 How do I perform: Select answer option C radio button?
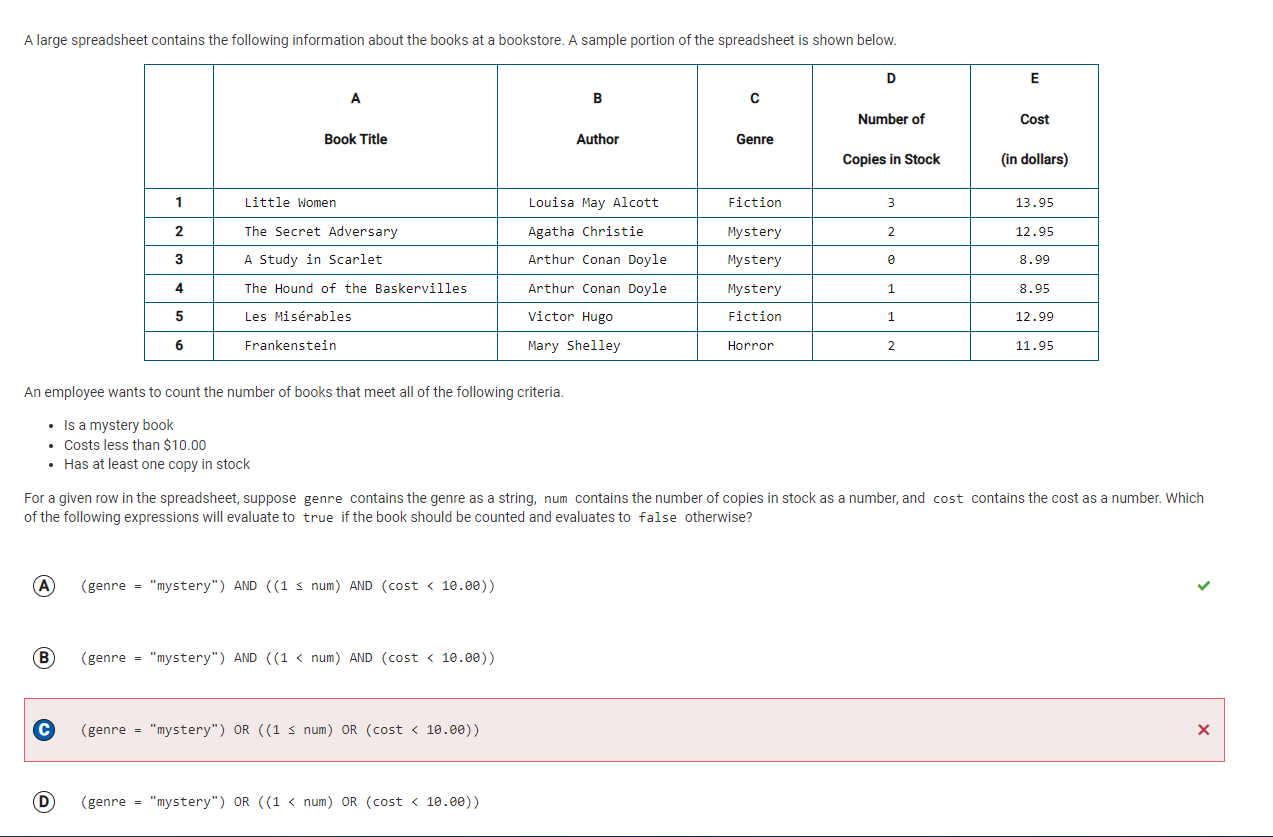coord(43,730)
